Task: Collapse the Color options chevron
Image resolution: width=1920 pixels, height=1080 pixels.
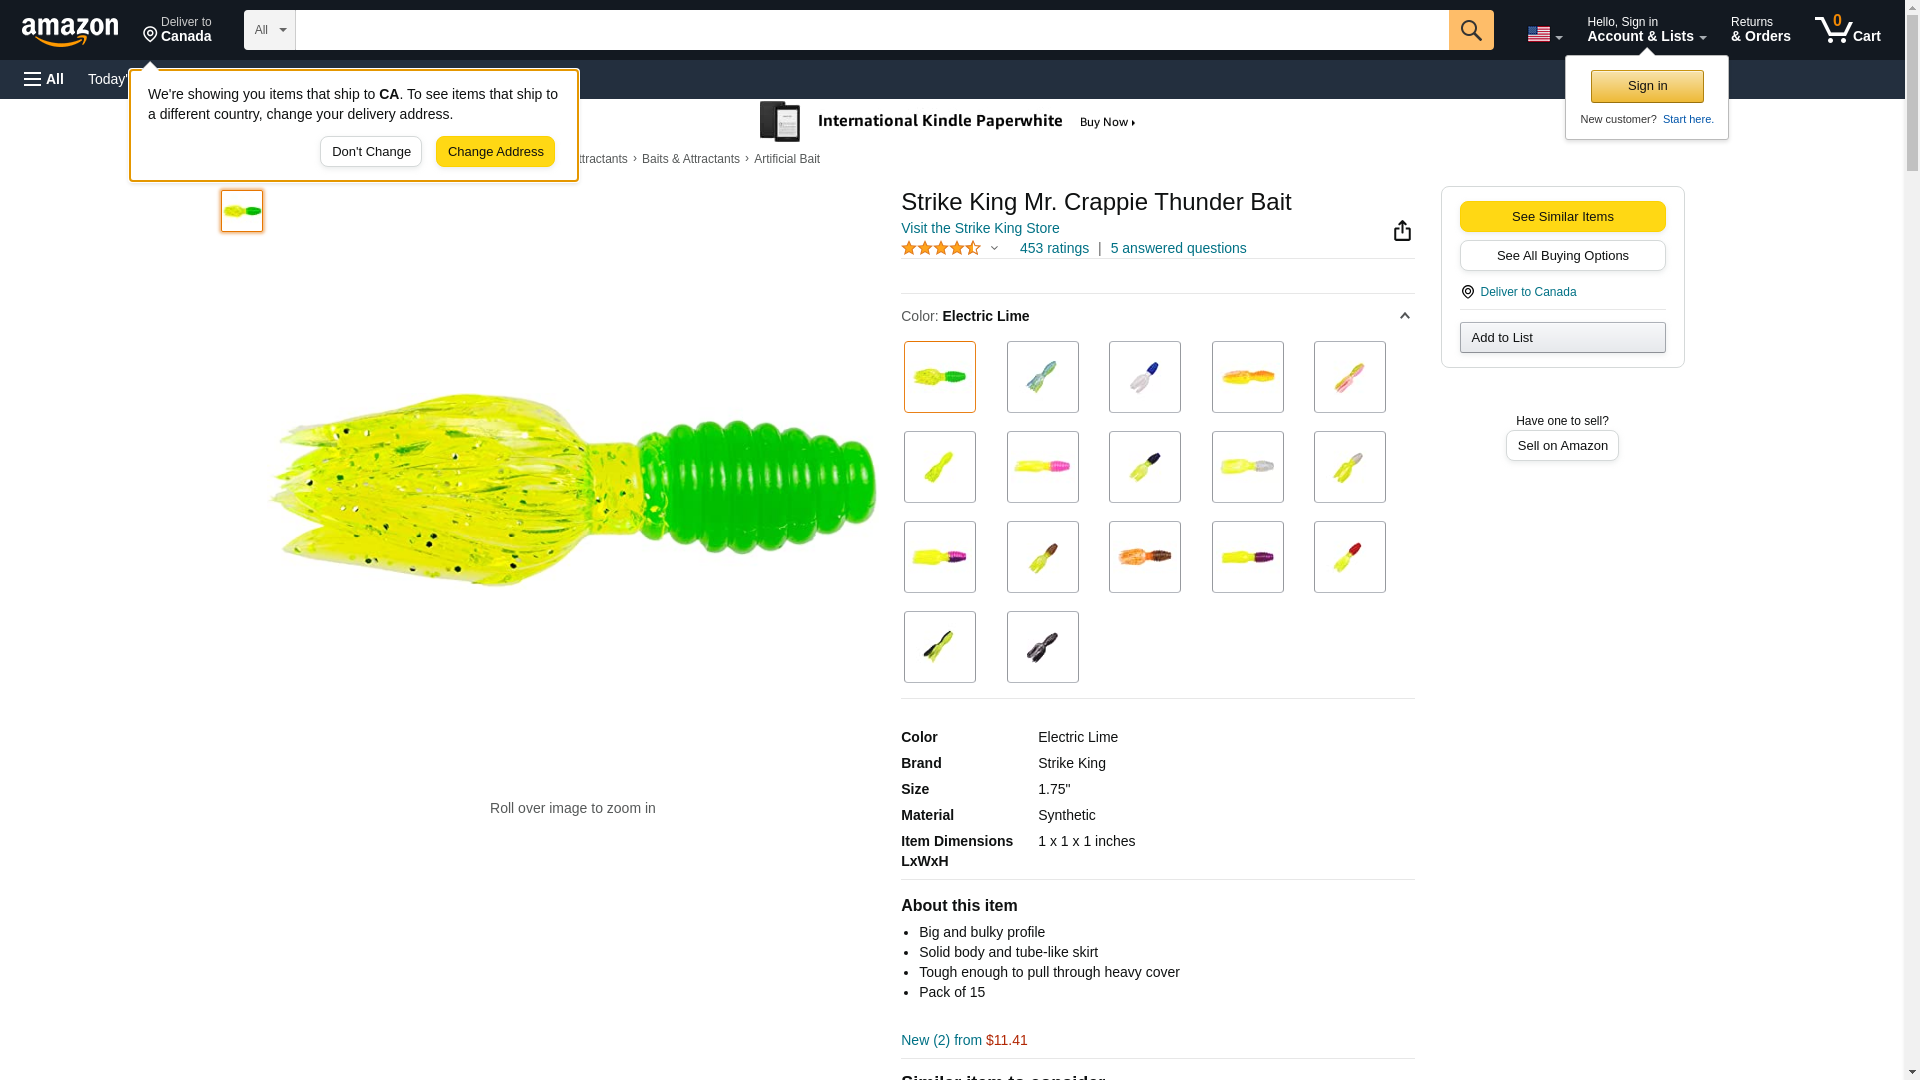Action: (x=1404, y=316)
